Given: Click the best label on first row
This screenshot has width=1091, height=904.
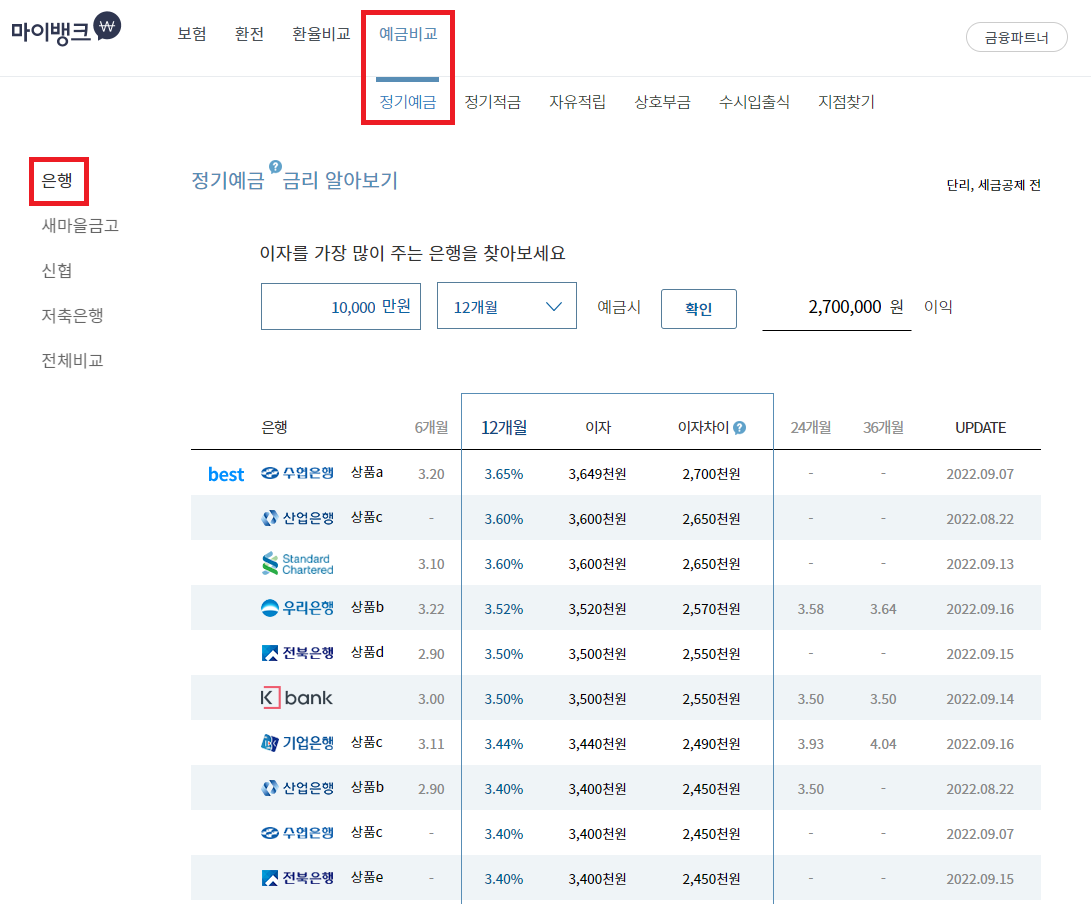Looking at the screenshot, I should click(226, 475).
